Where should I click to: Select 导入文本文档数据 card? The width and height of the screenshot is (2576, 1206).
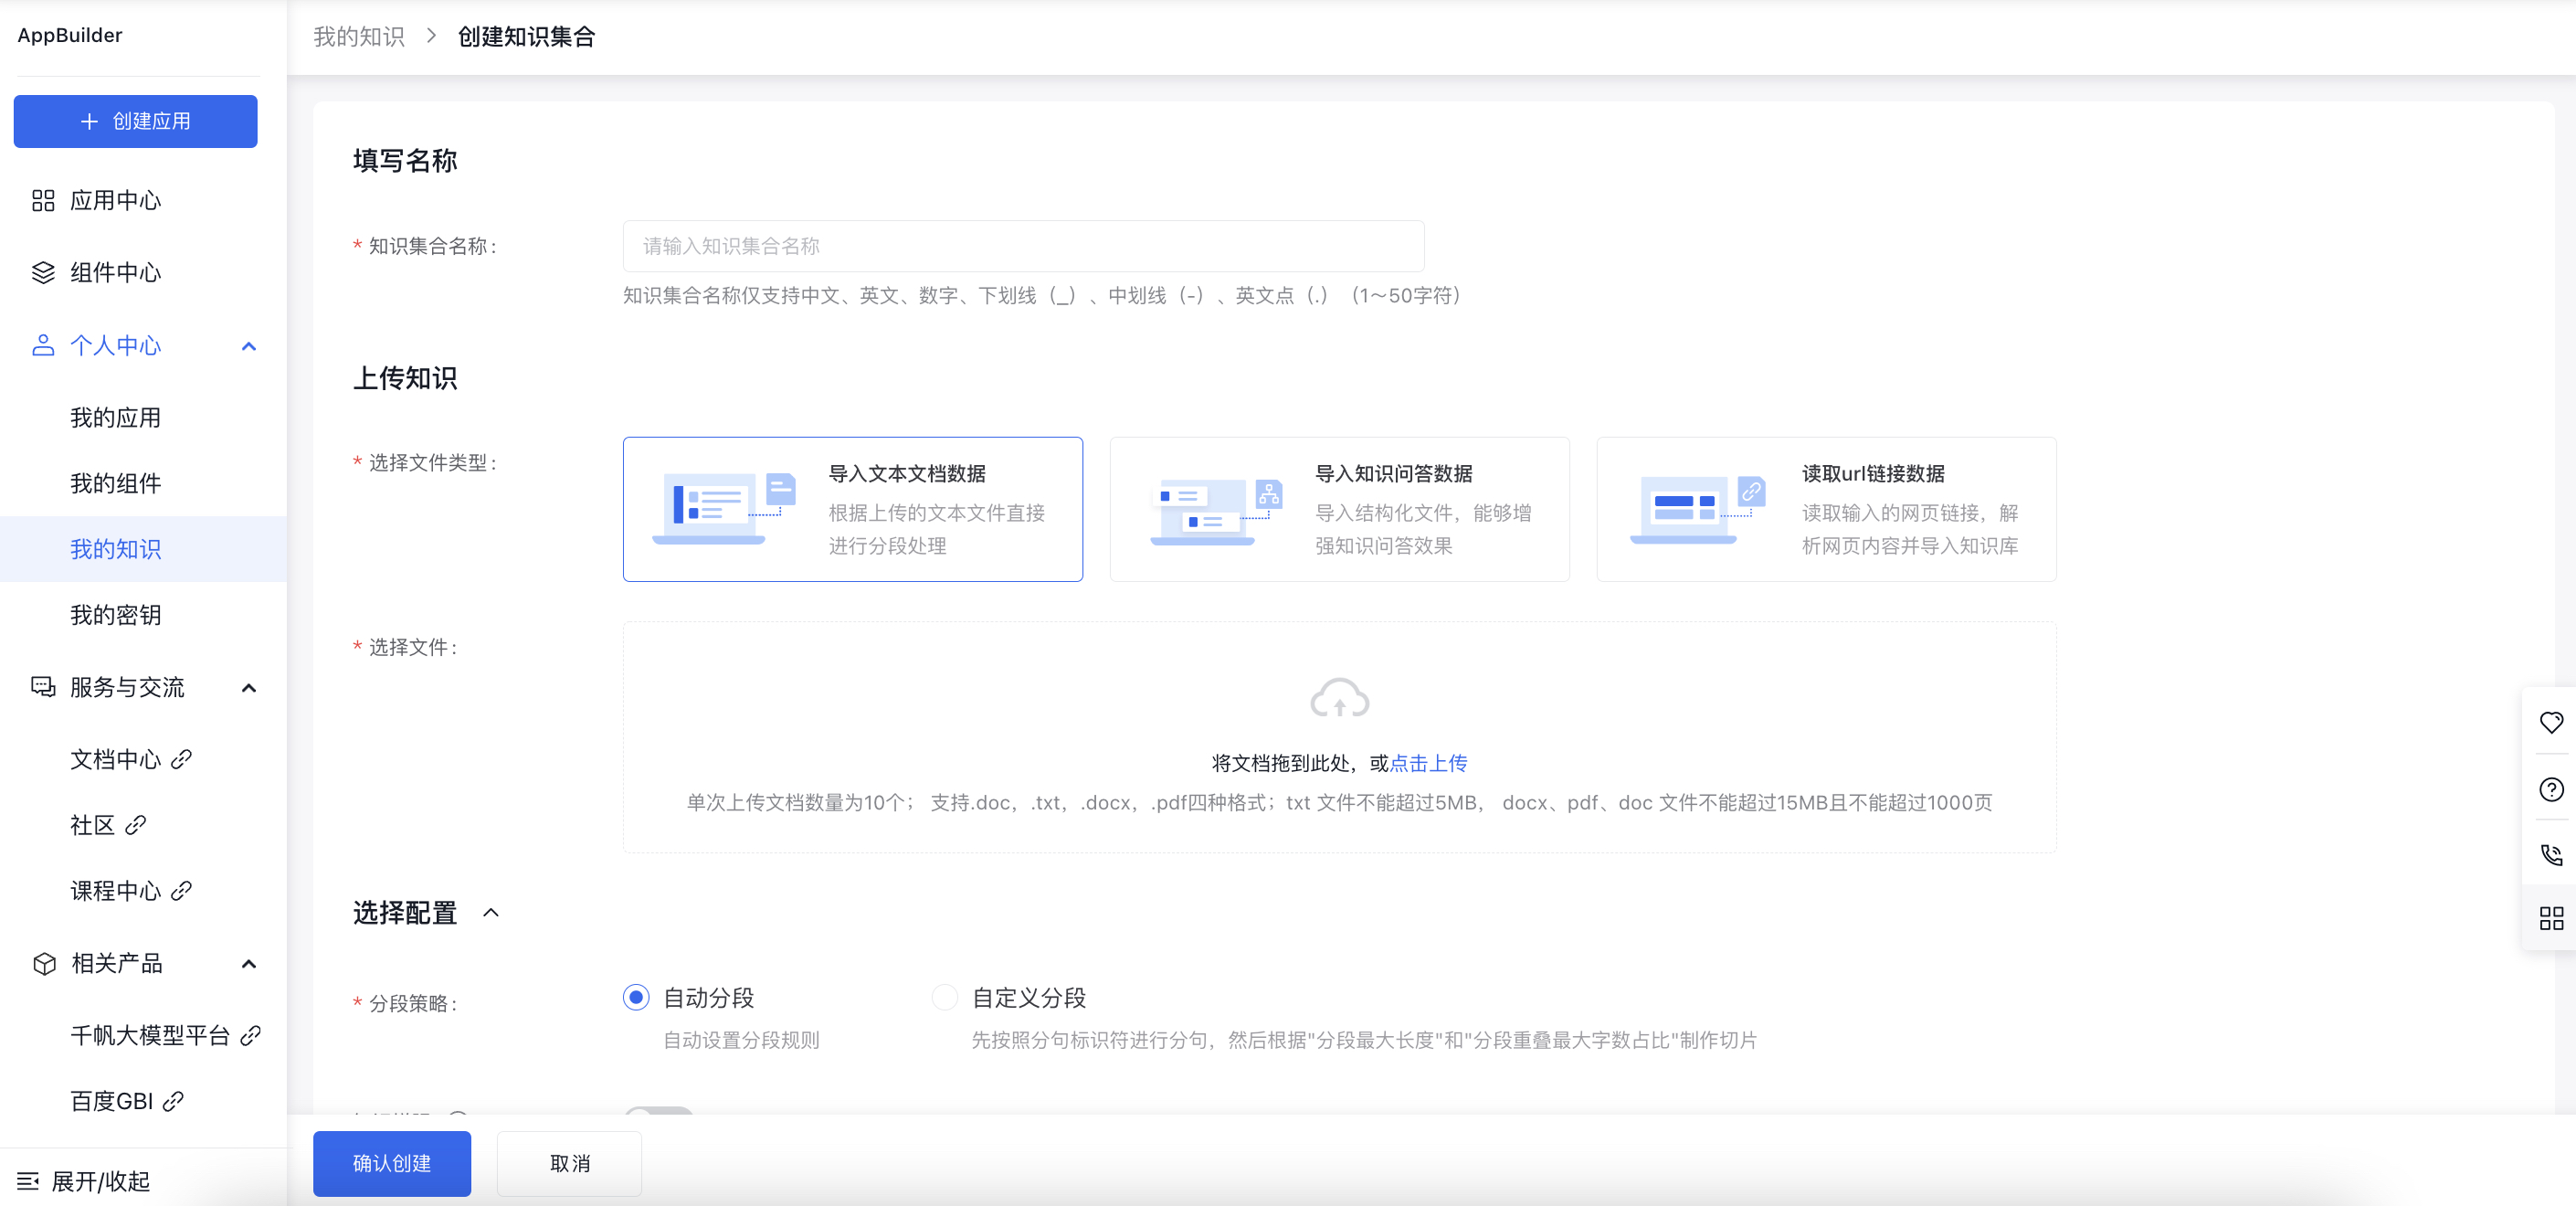(852, 509)
